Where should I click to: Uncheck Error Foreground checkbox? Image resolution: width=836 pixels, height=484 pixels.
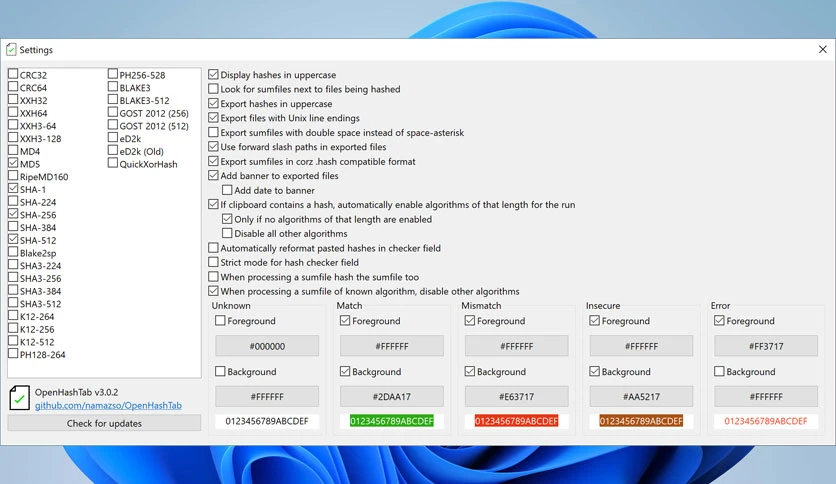pyautogui.click(x=719, y=321)
